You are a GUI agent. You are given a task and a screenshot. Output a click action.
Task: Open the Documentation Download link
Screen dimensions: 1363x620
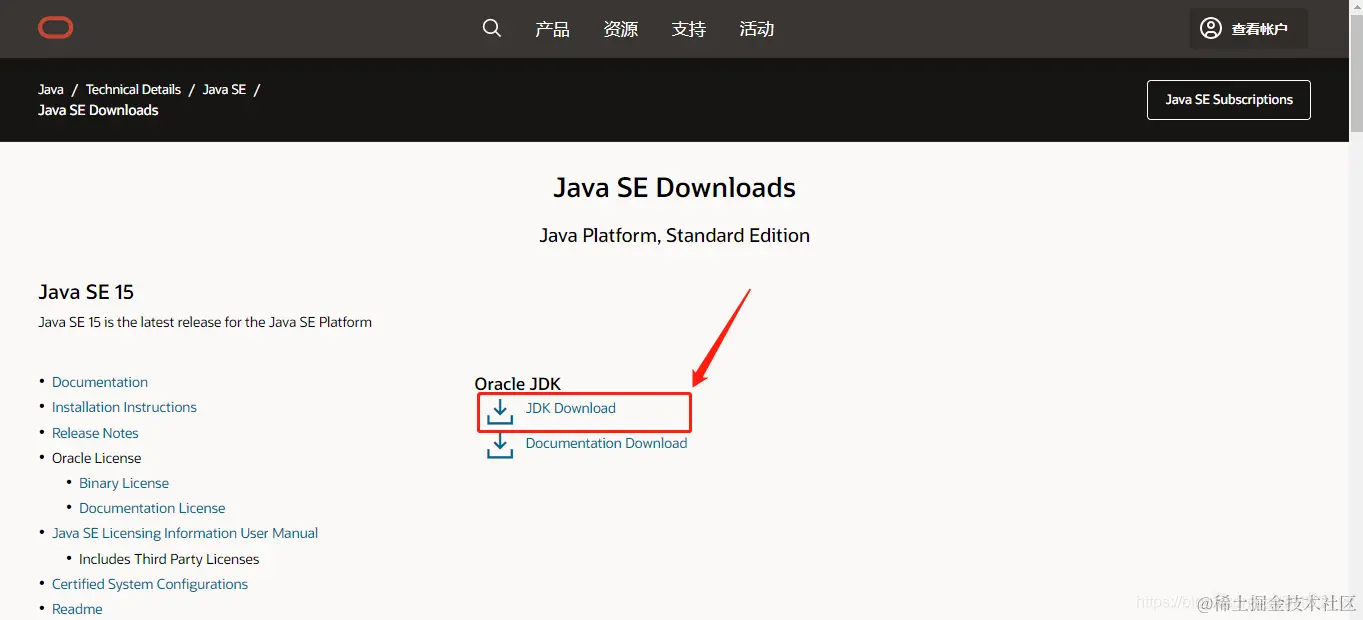pyautogui.click(x=606, y=443)
